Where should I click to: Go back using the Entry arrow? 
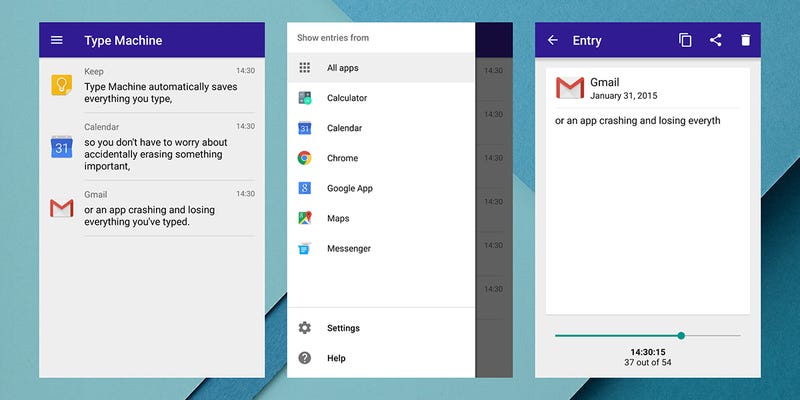pos(553,40)
